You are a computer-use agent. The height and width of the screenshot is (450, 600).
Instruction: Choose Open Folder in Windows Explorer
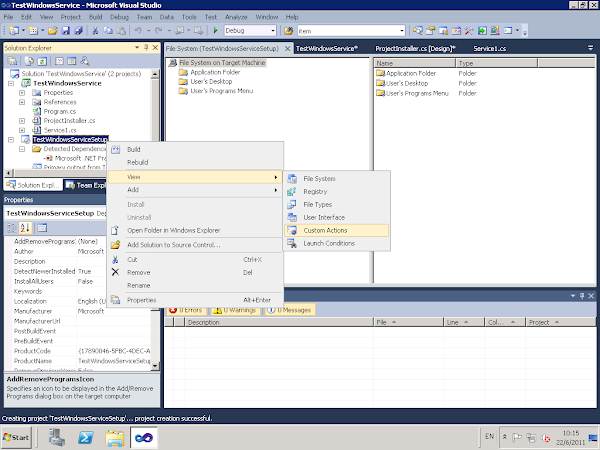pyautogui.click(x=196, y=230)
